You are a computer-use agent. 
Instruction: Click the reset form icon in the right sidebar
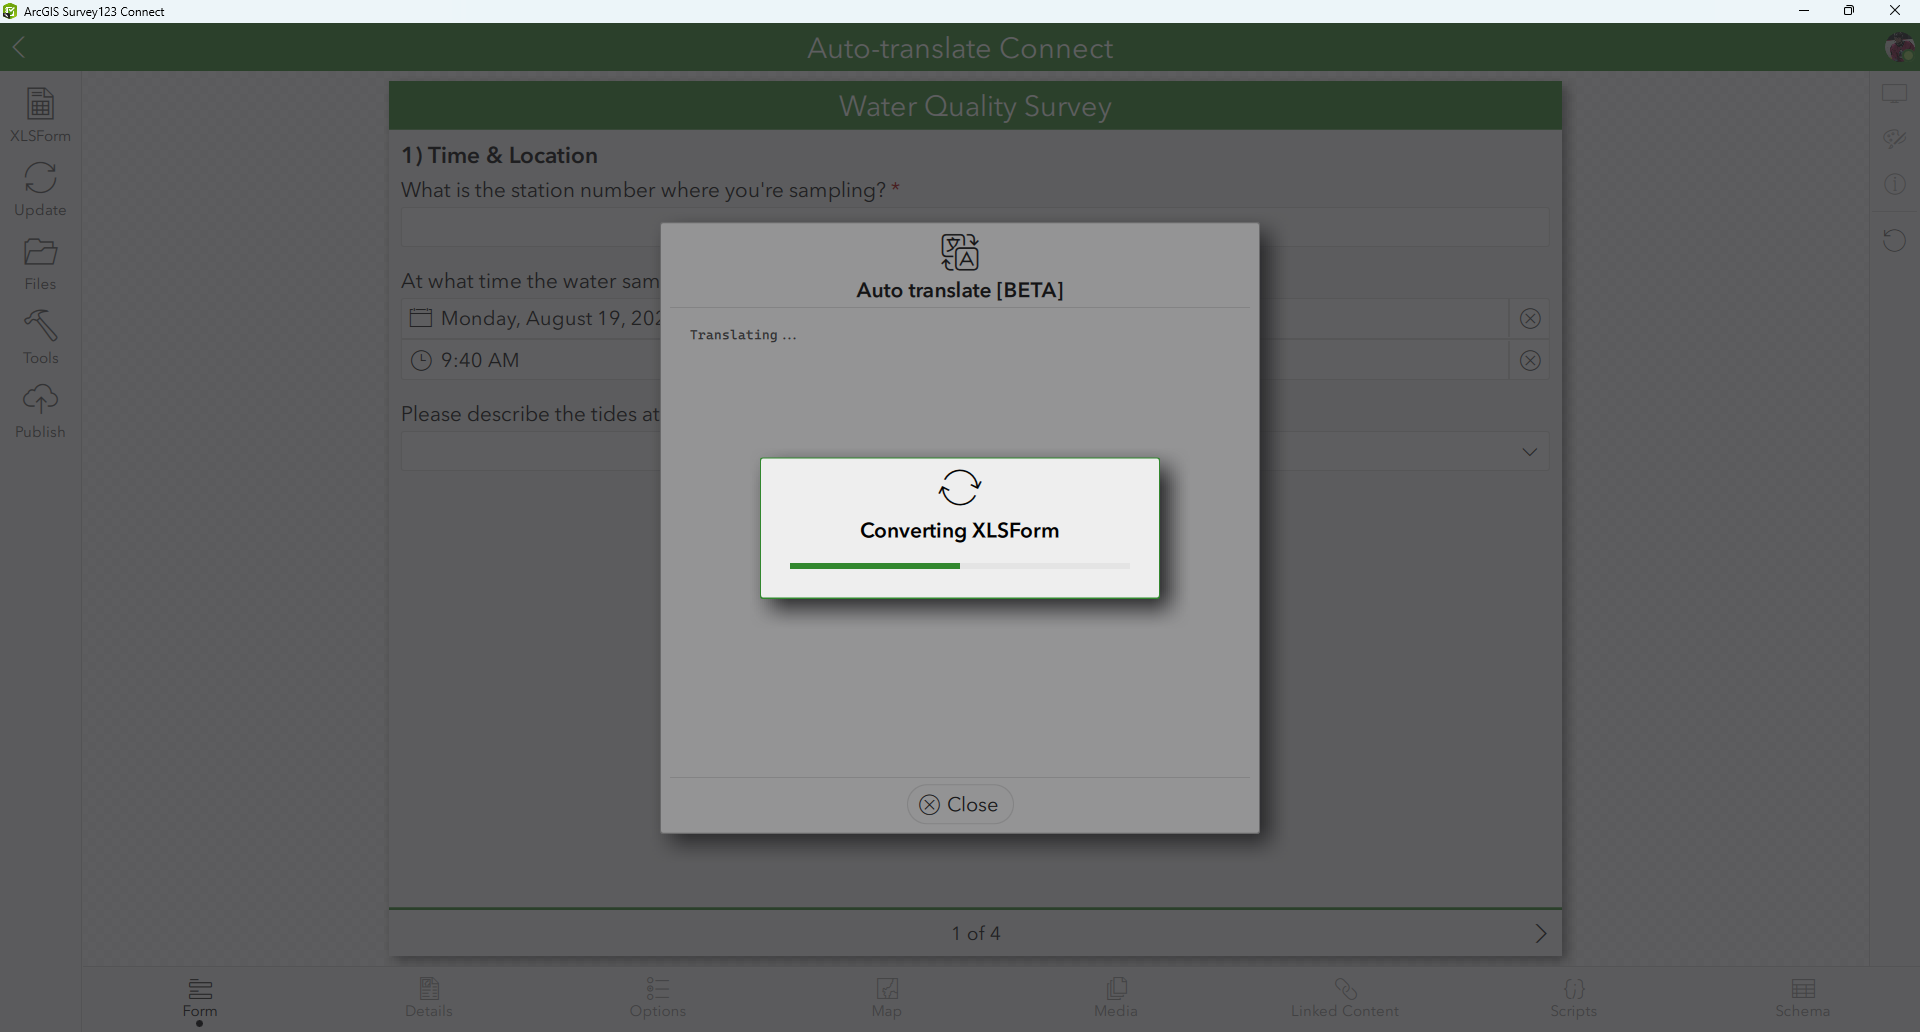click(x=1894, y=240)
